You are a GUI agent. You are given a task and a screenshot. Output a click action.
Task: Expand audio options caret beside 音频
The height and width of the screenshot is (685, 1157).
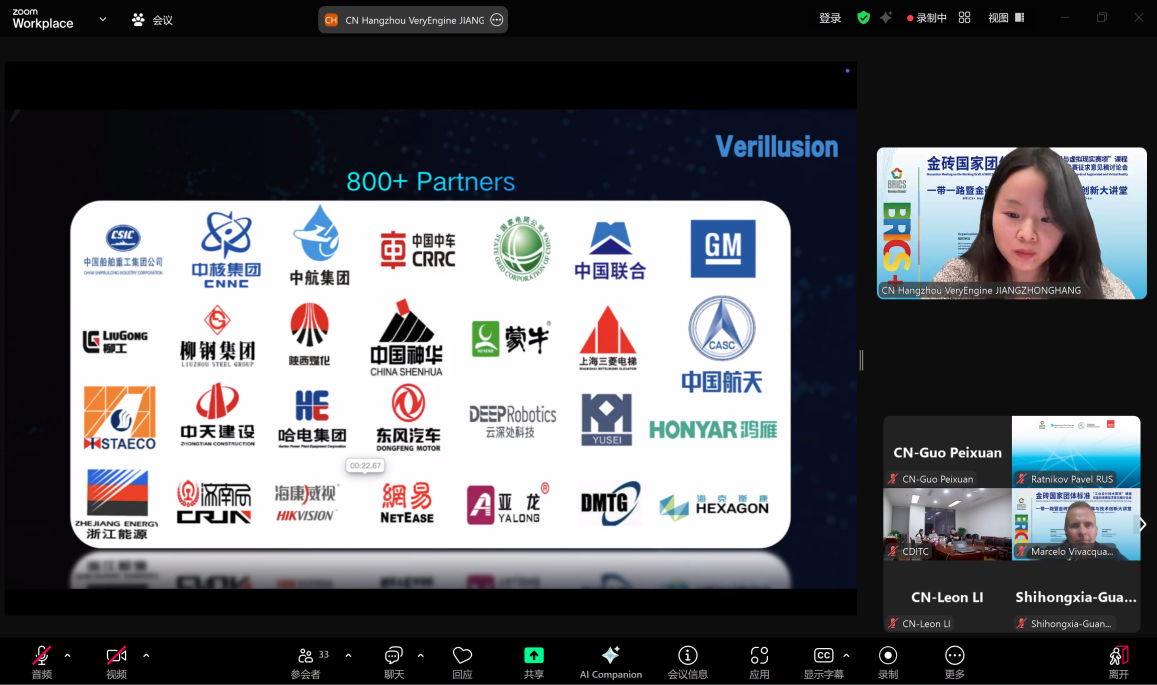coord(67,655)
